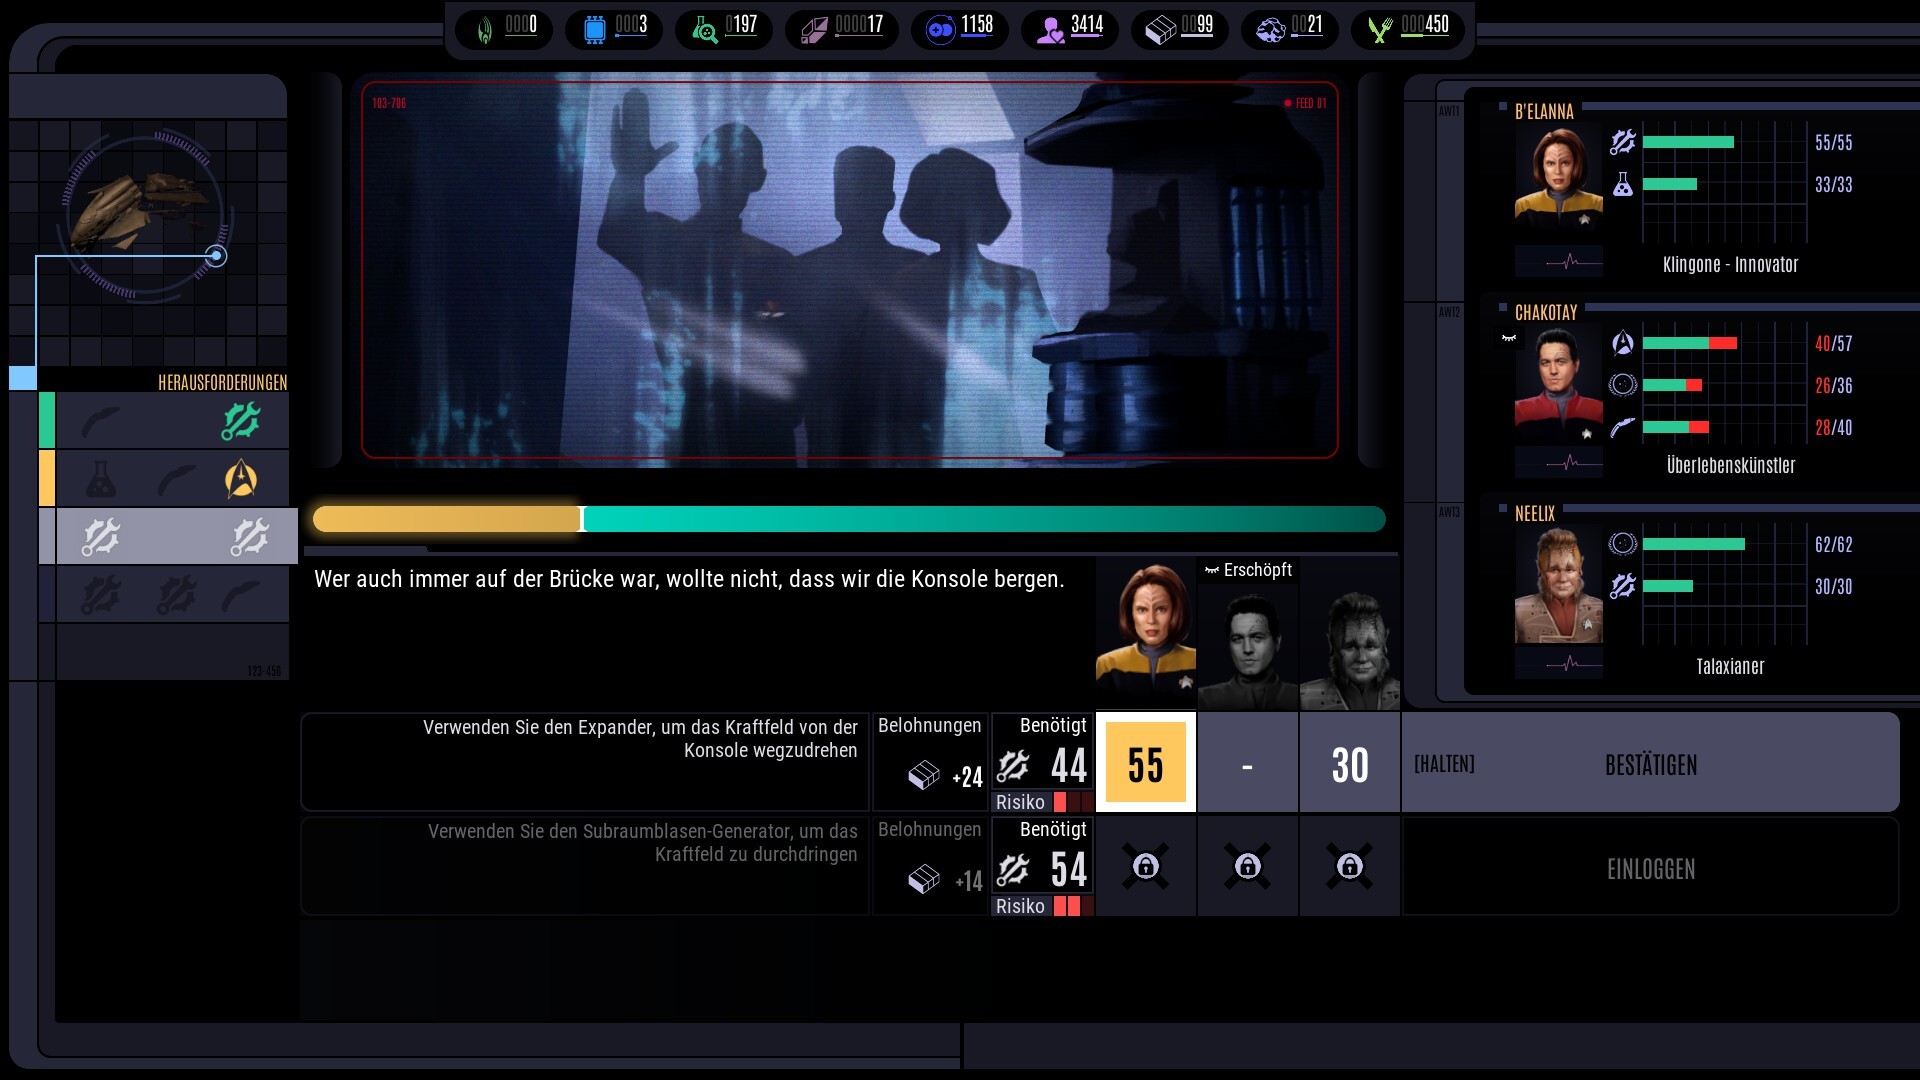The width and height of the screenshot is (1920, 1080).
Task: Click the first locked slot in the second option
Action: point(1146,866)
